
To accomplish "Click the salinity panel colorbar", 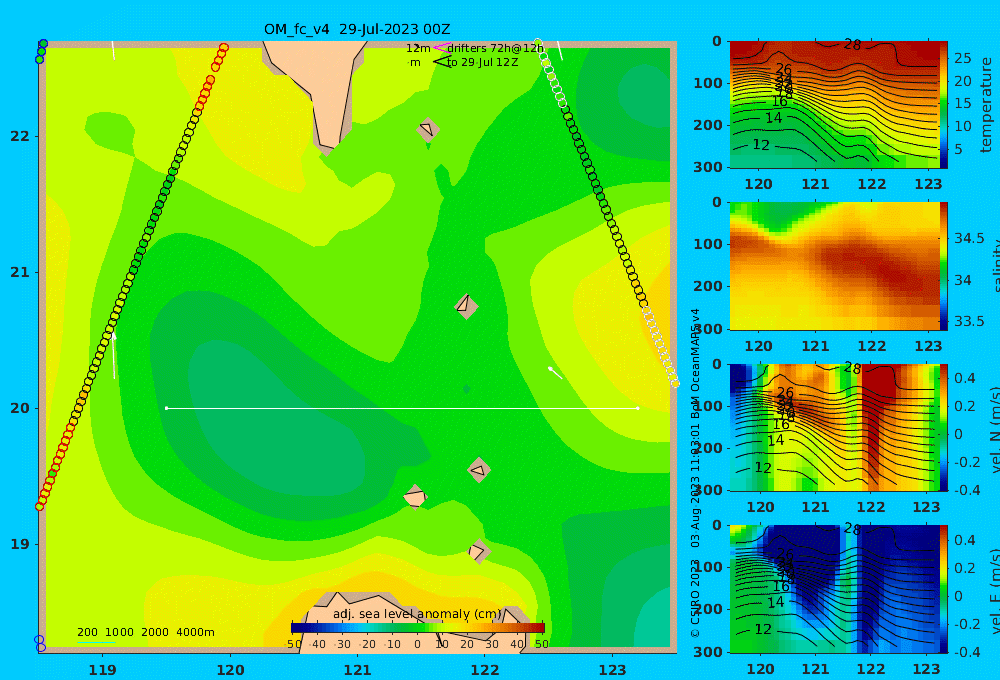I will click(943, 266).
